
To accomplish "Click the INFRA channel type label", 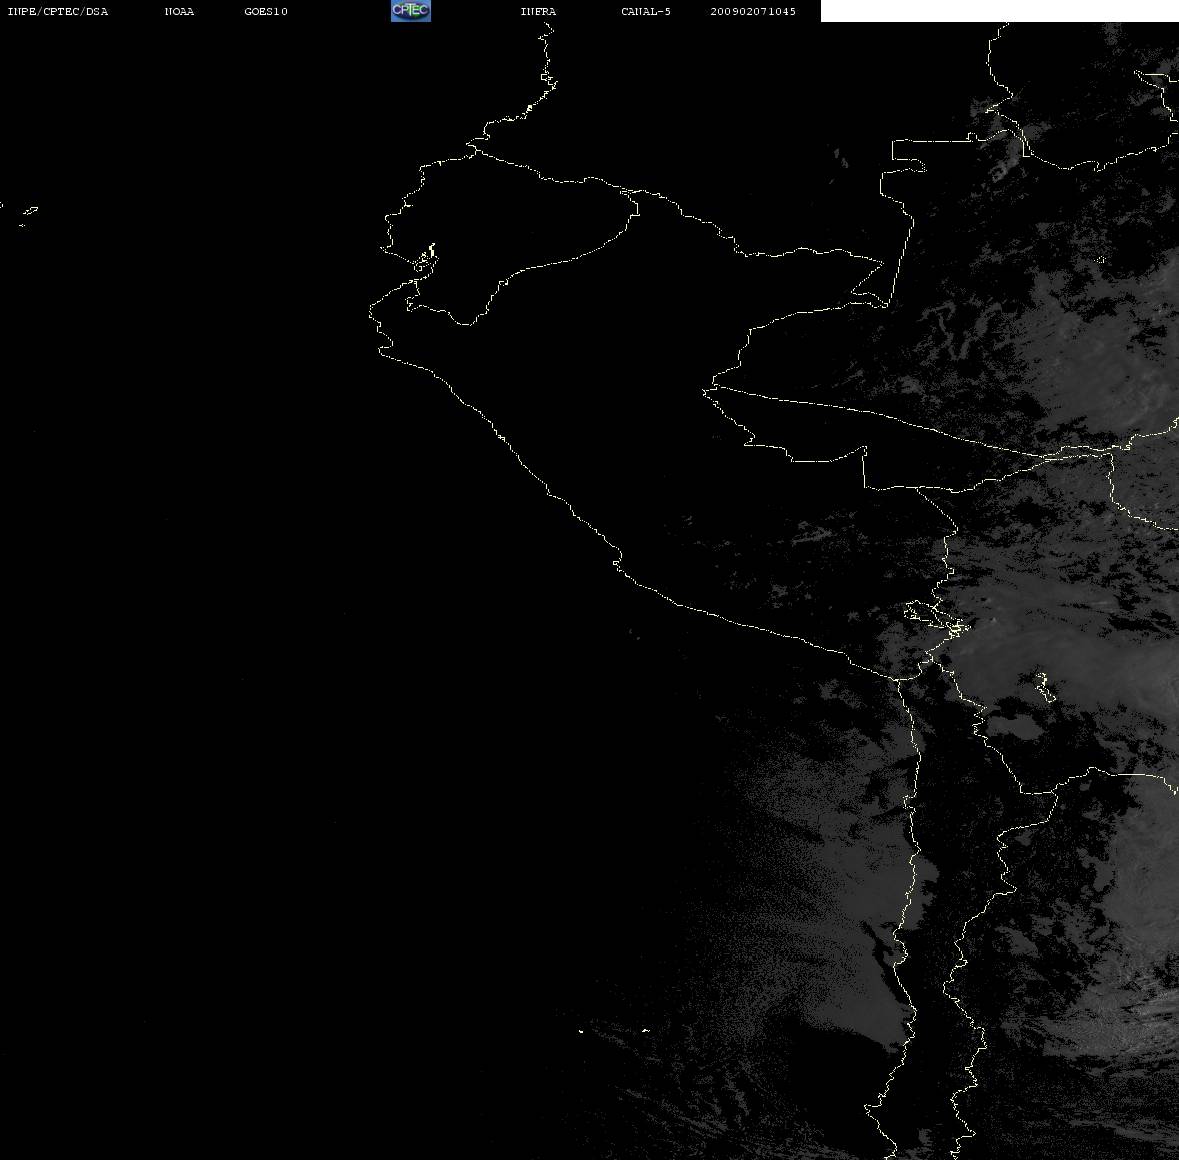I will click(538, 11).
